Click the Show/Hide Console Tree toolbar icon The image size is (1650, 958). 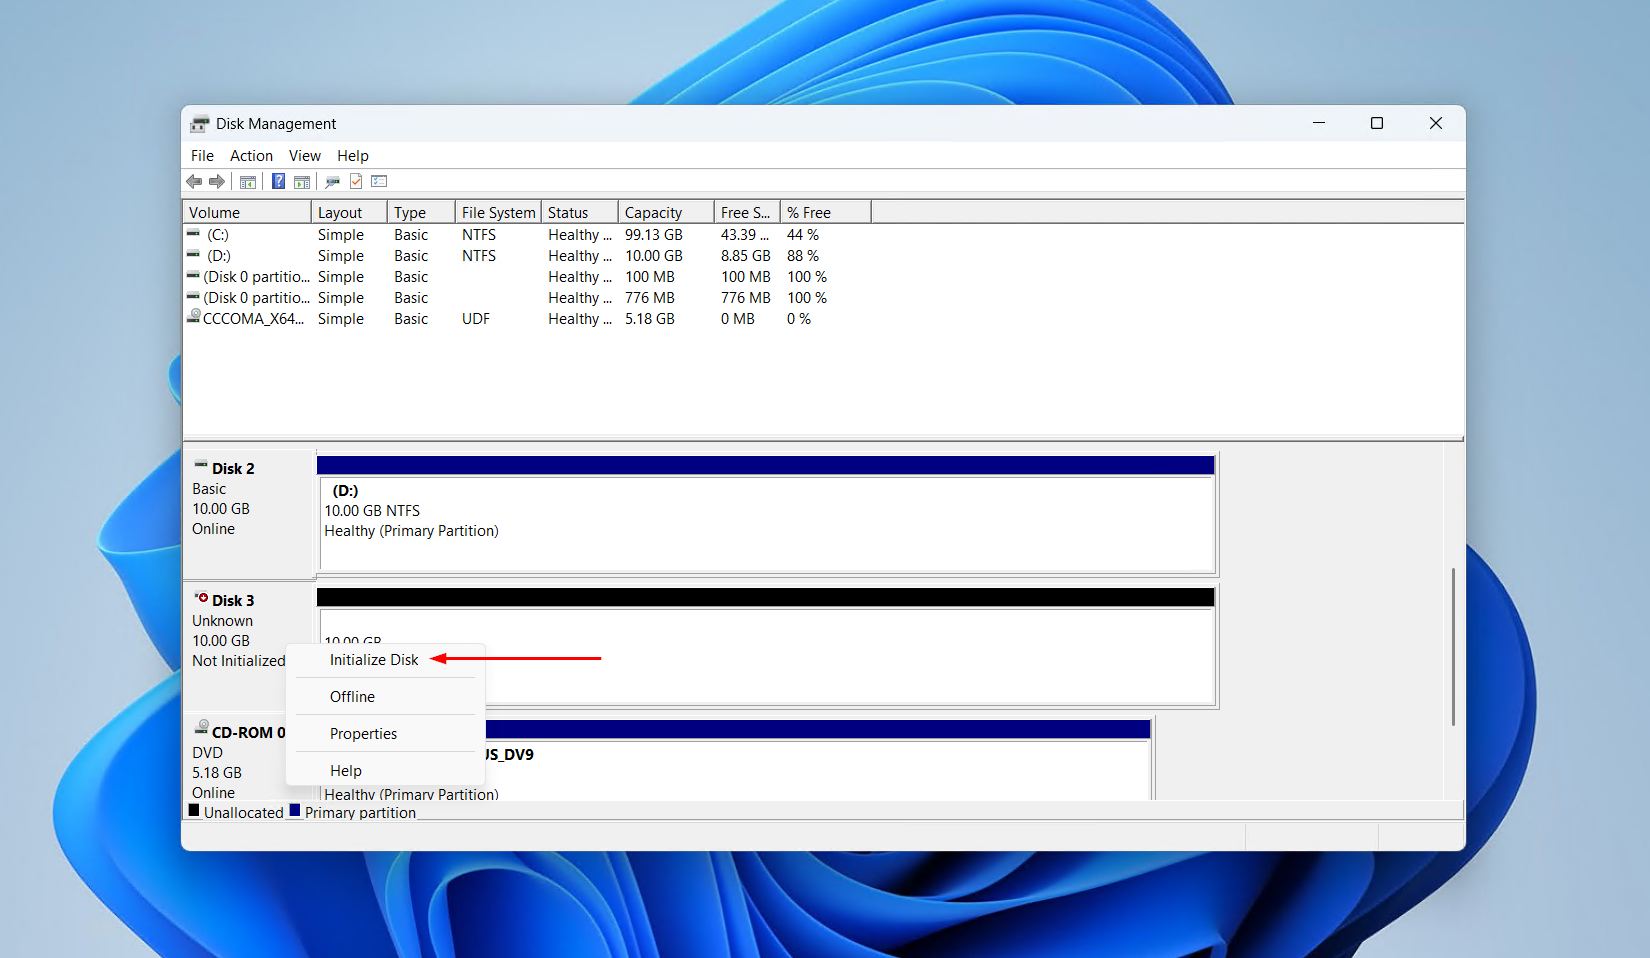tap(248, 181)
